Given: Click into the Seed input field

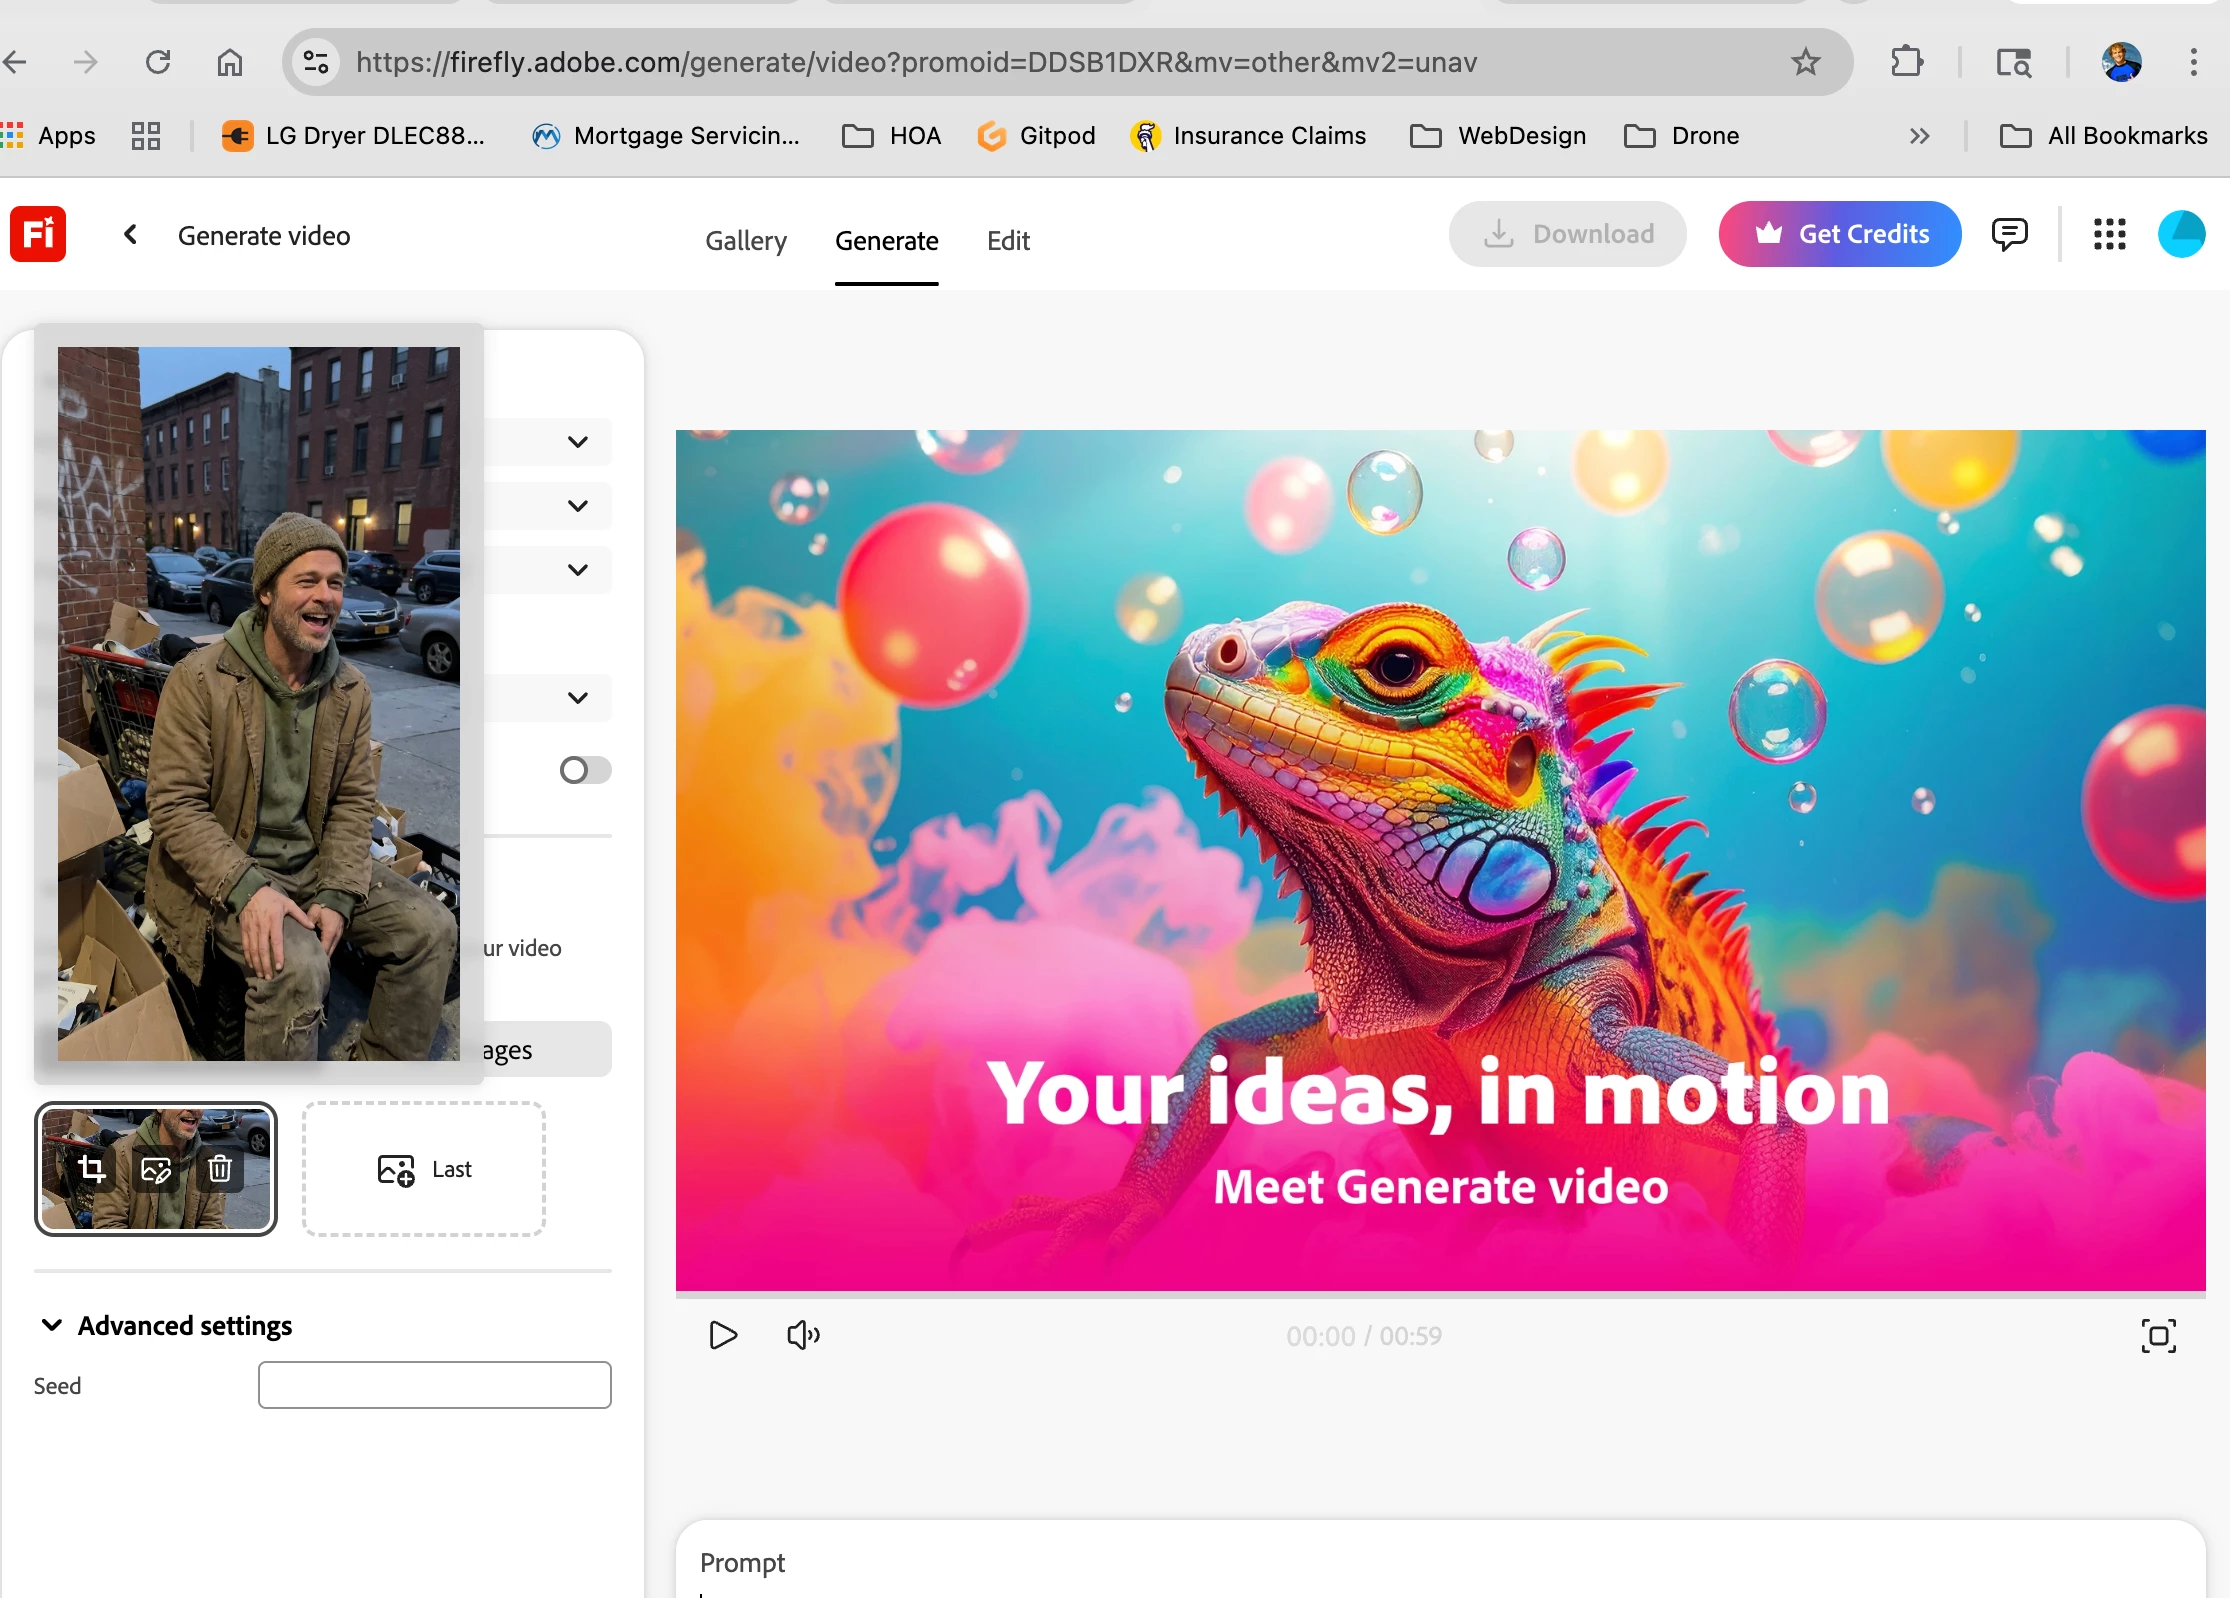Looking at the screenshot, I should pos(434,1385).
